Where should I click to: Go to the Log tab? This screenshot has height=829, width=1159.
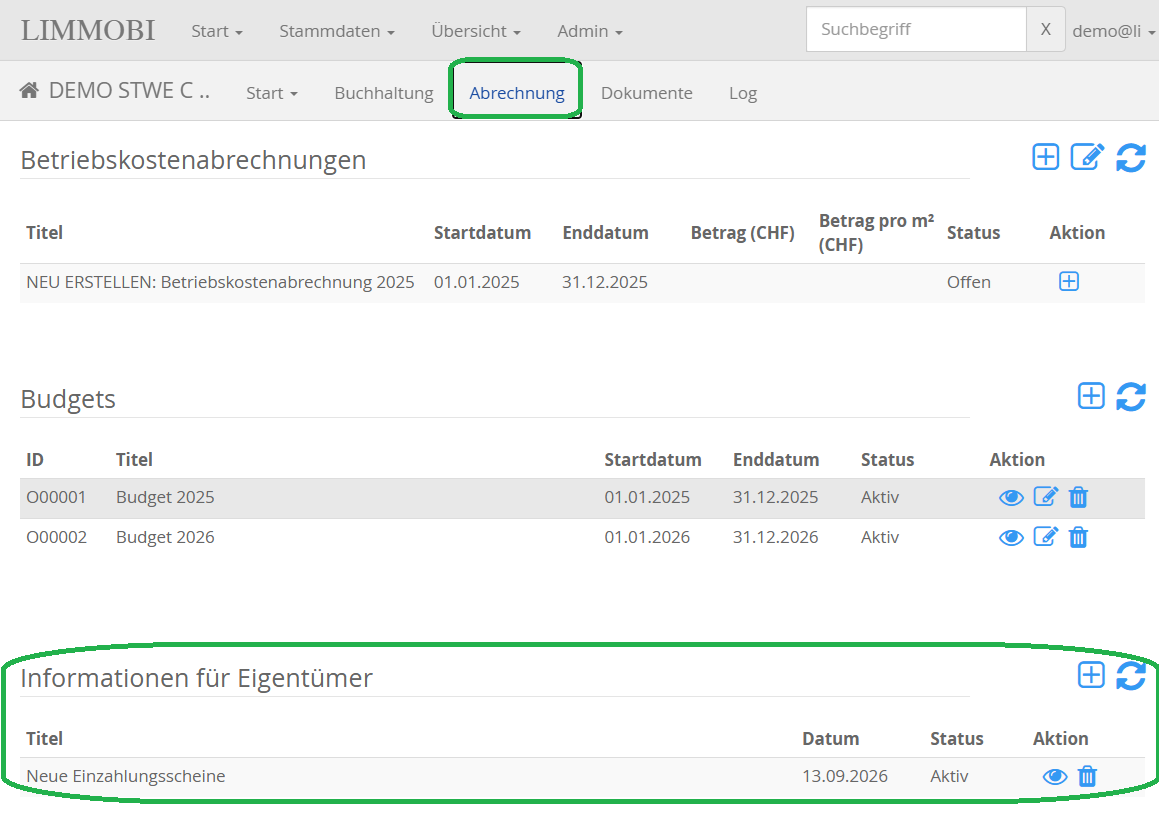point(743,93)
